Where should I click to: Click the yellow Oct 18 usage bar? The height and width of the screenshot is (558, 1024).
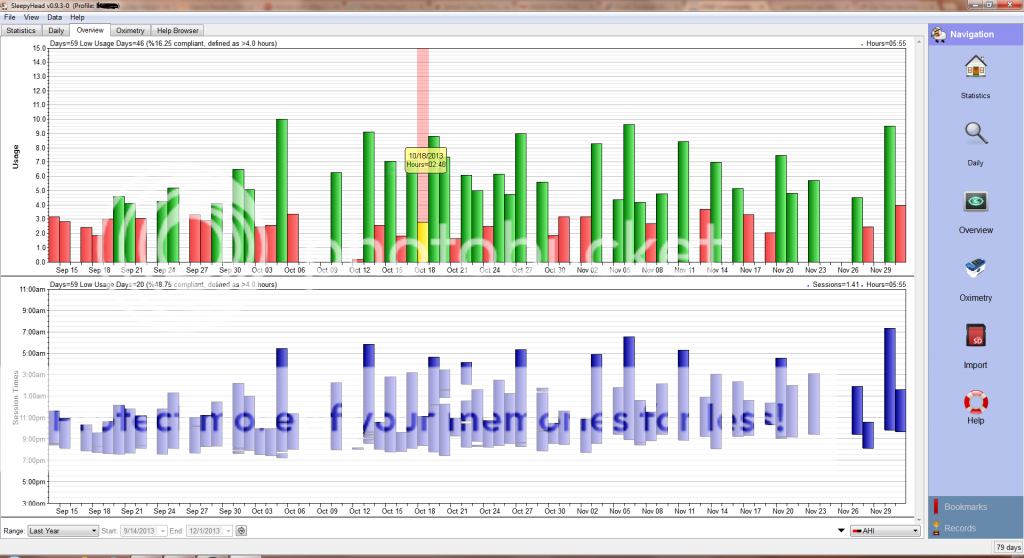pos(423,242)
